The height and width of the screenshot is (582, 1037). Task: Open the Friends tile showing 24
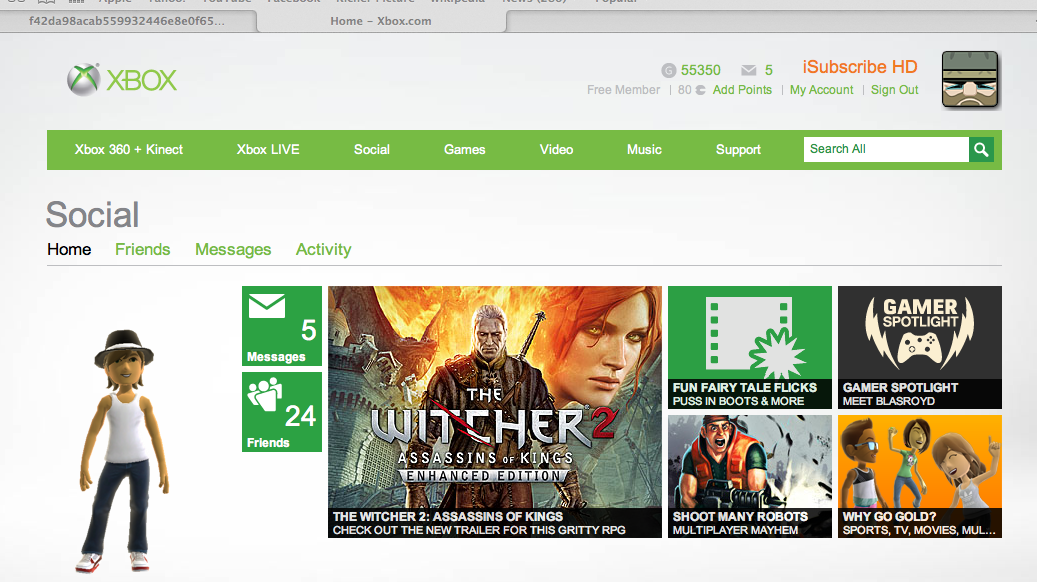point(282,412)
